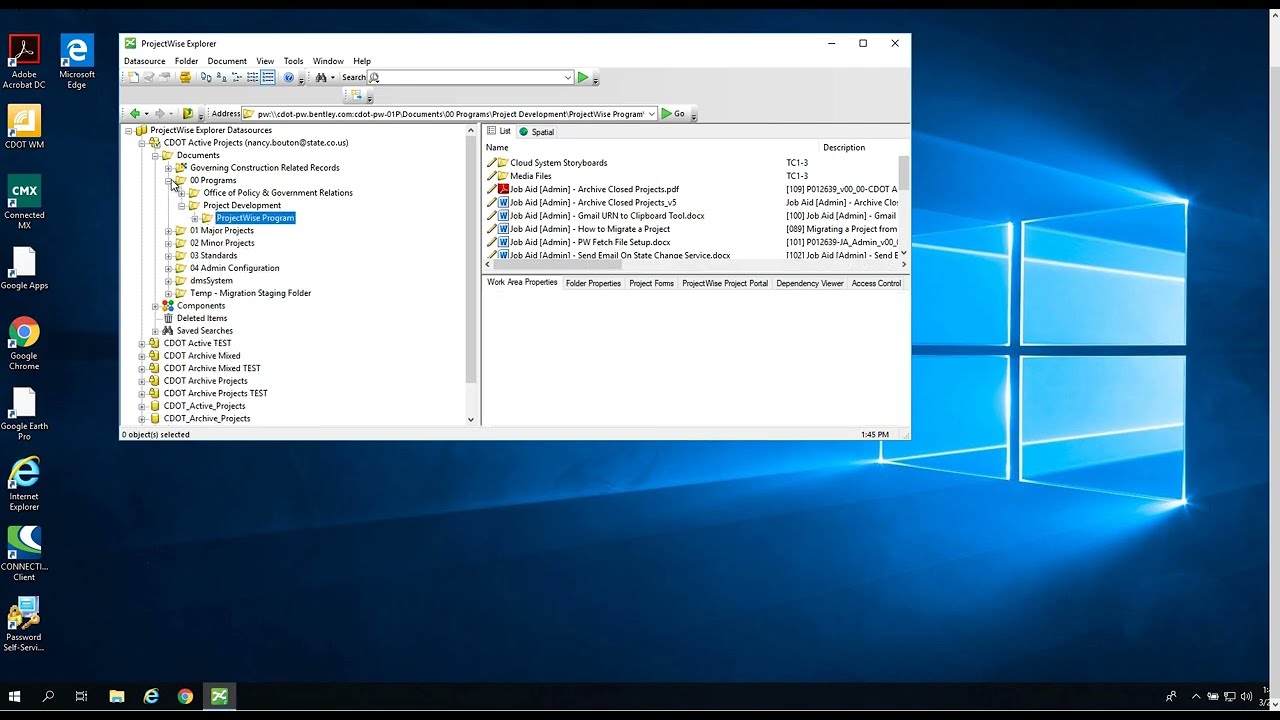Click the binoculars Find icon

(321, 77)
